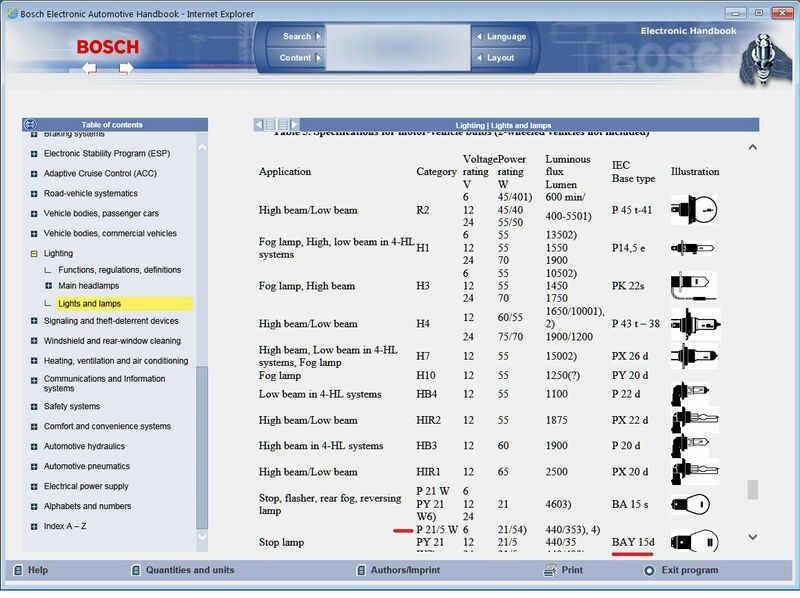Viewport: 800px width, 598px height.
Task: Click the spark plug image in header
Action: (764, 60)
